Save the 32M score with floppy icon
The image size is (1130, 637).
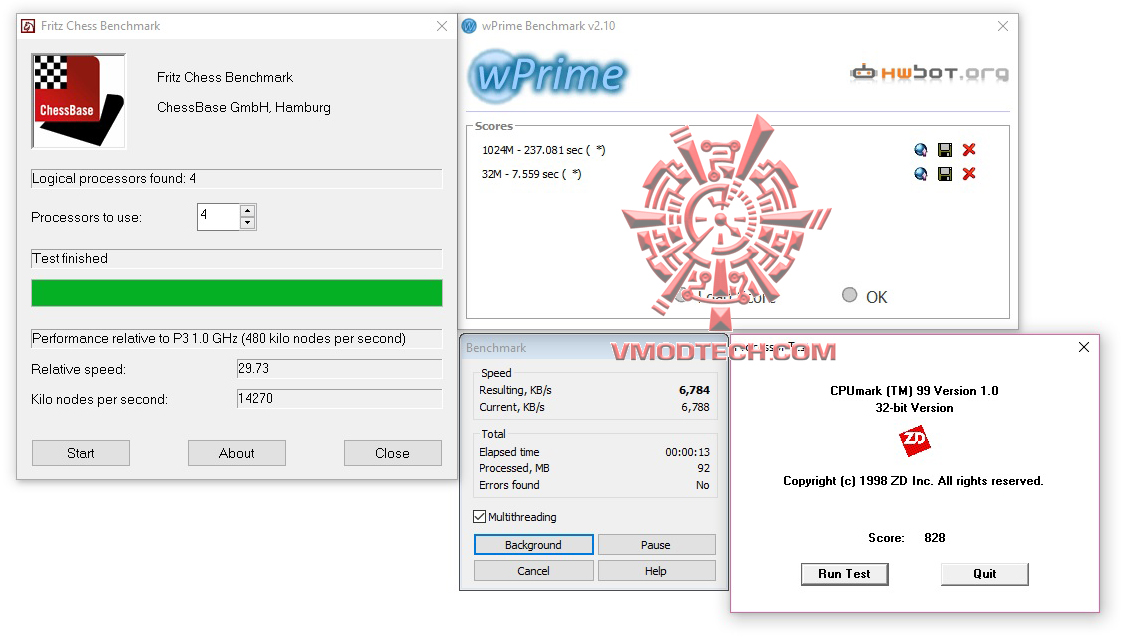(945, 174)
